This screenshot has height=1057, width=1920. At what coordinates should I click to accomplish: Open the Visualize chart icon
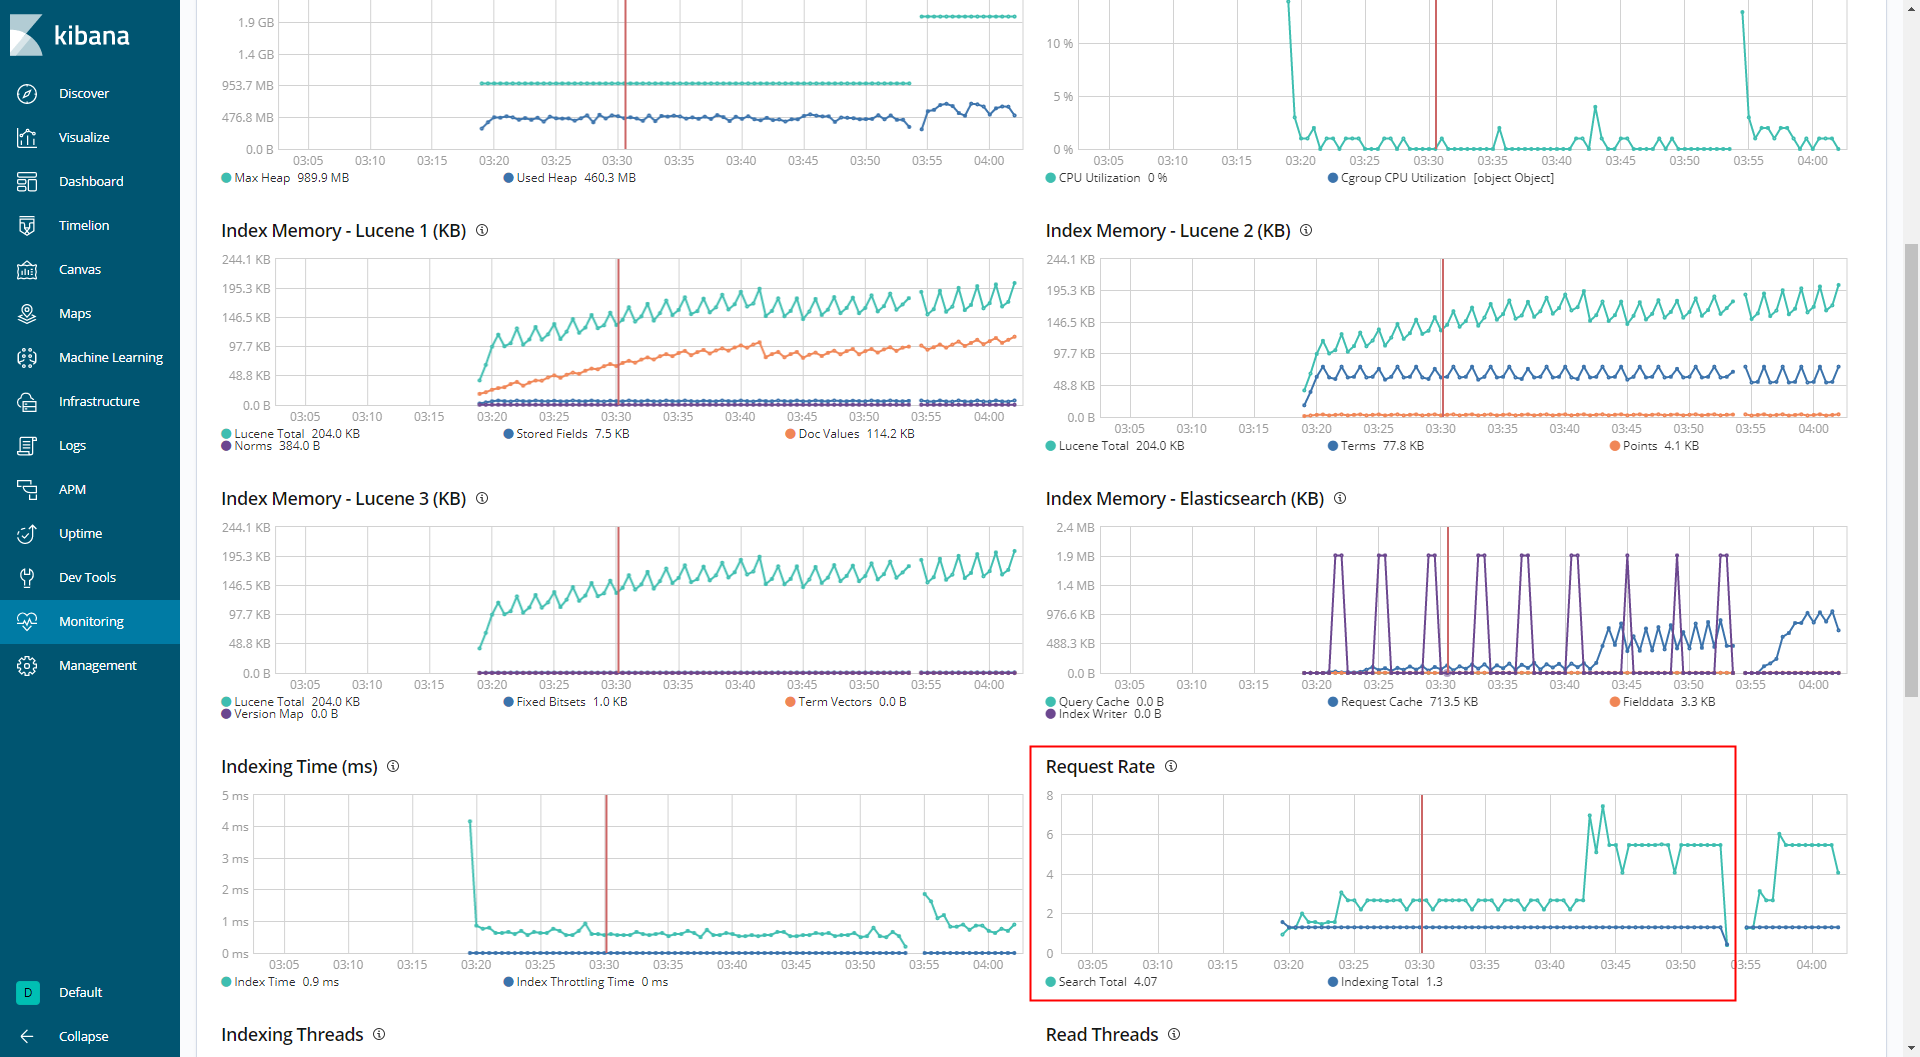[x=27, y=137]
